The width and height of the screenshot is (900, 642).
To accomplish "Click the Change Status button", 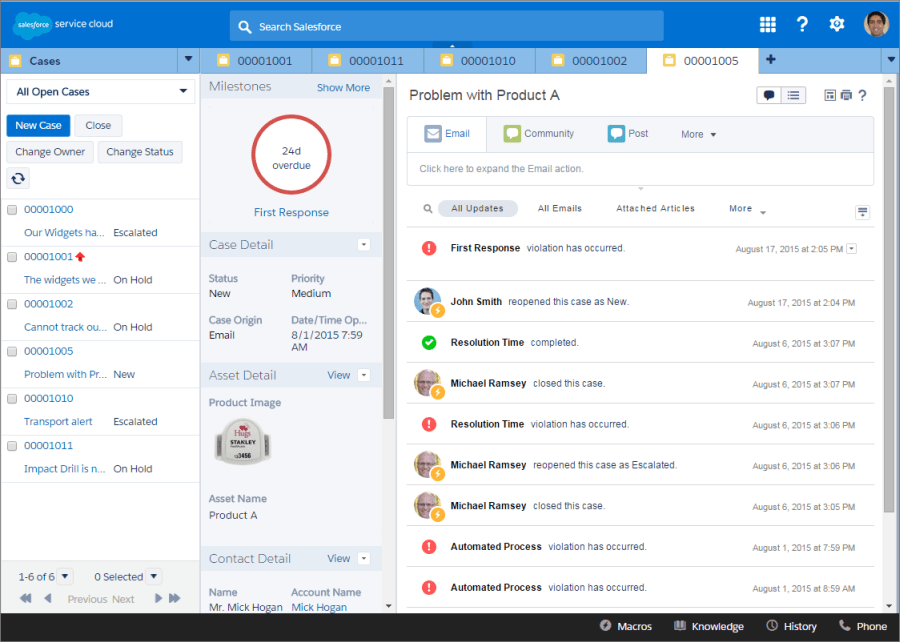I will 140,152.
